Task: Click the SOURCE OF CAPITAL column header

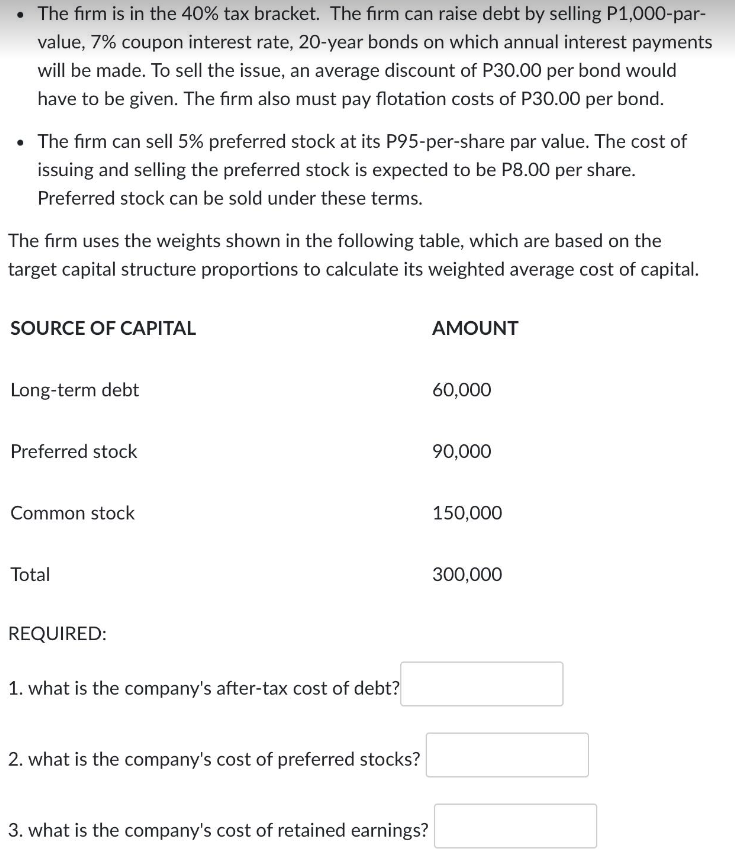Action: point(103,328)
